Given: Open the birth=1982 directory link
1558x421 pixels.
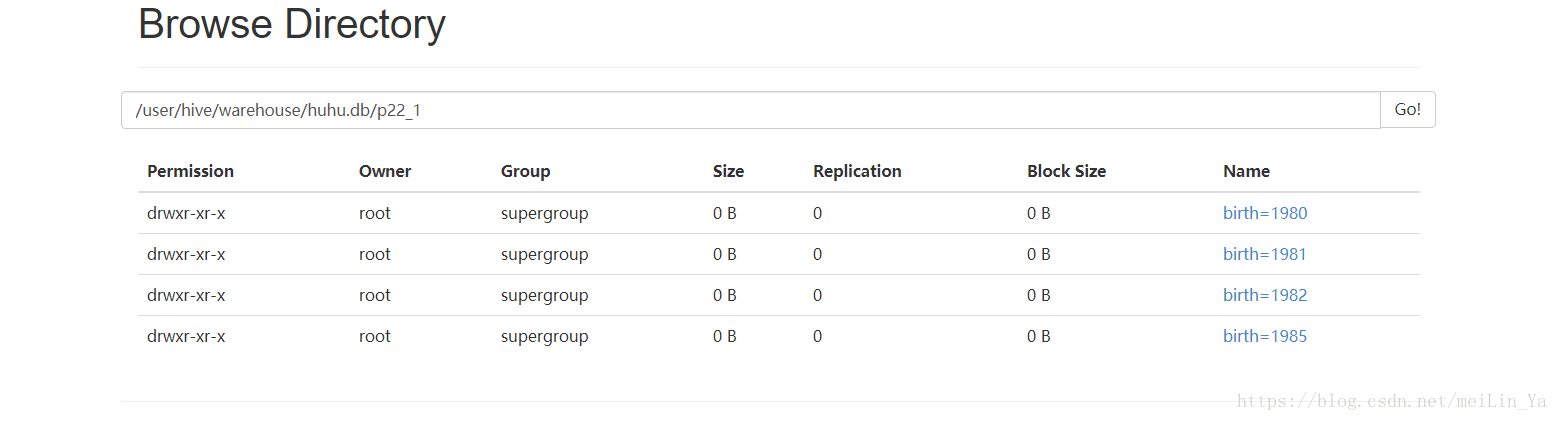Looking at the screenshot, I should point(1265,295).
